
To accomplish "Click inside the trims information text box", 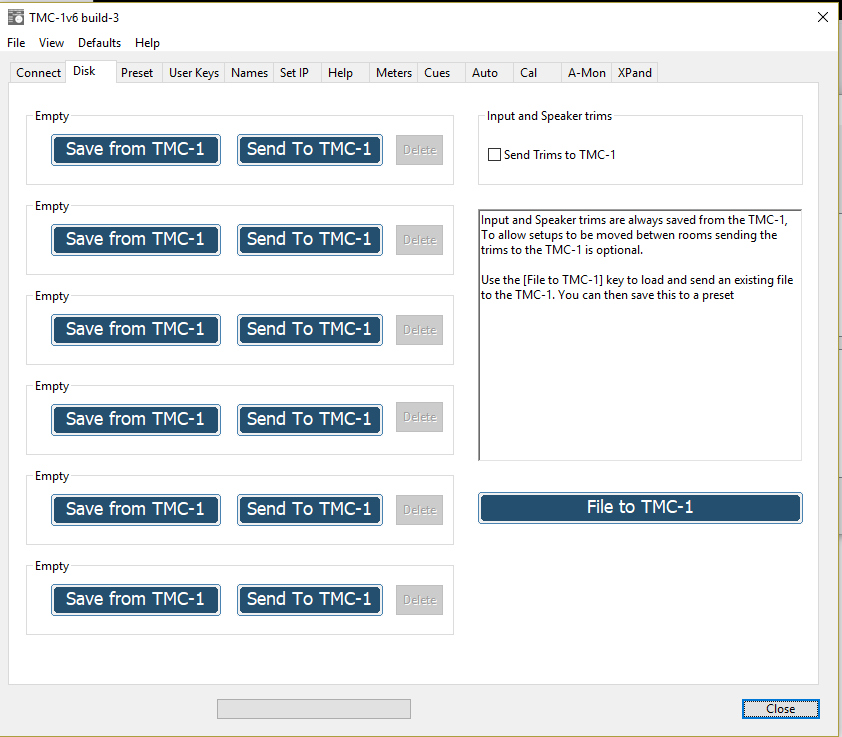I will (640, 335).
